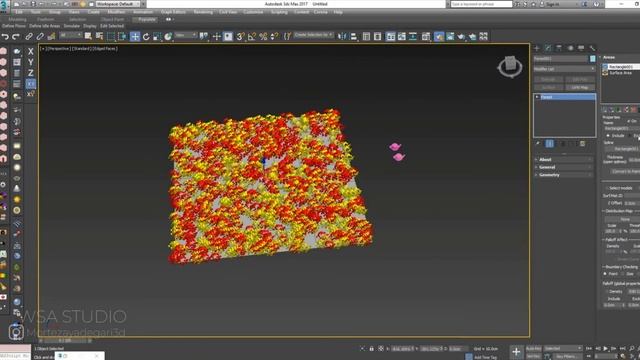Screen dimensions: 640x360
Task: Open the Selection Filter dropdown
Action: coord(71,36)
